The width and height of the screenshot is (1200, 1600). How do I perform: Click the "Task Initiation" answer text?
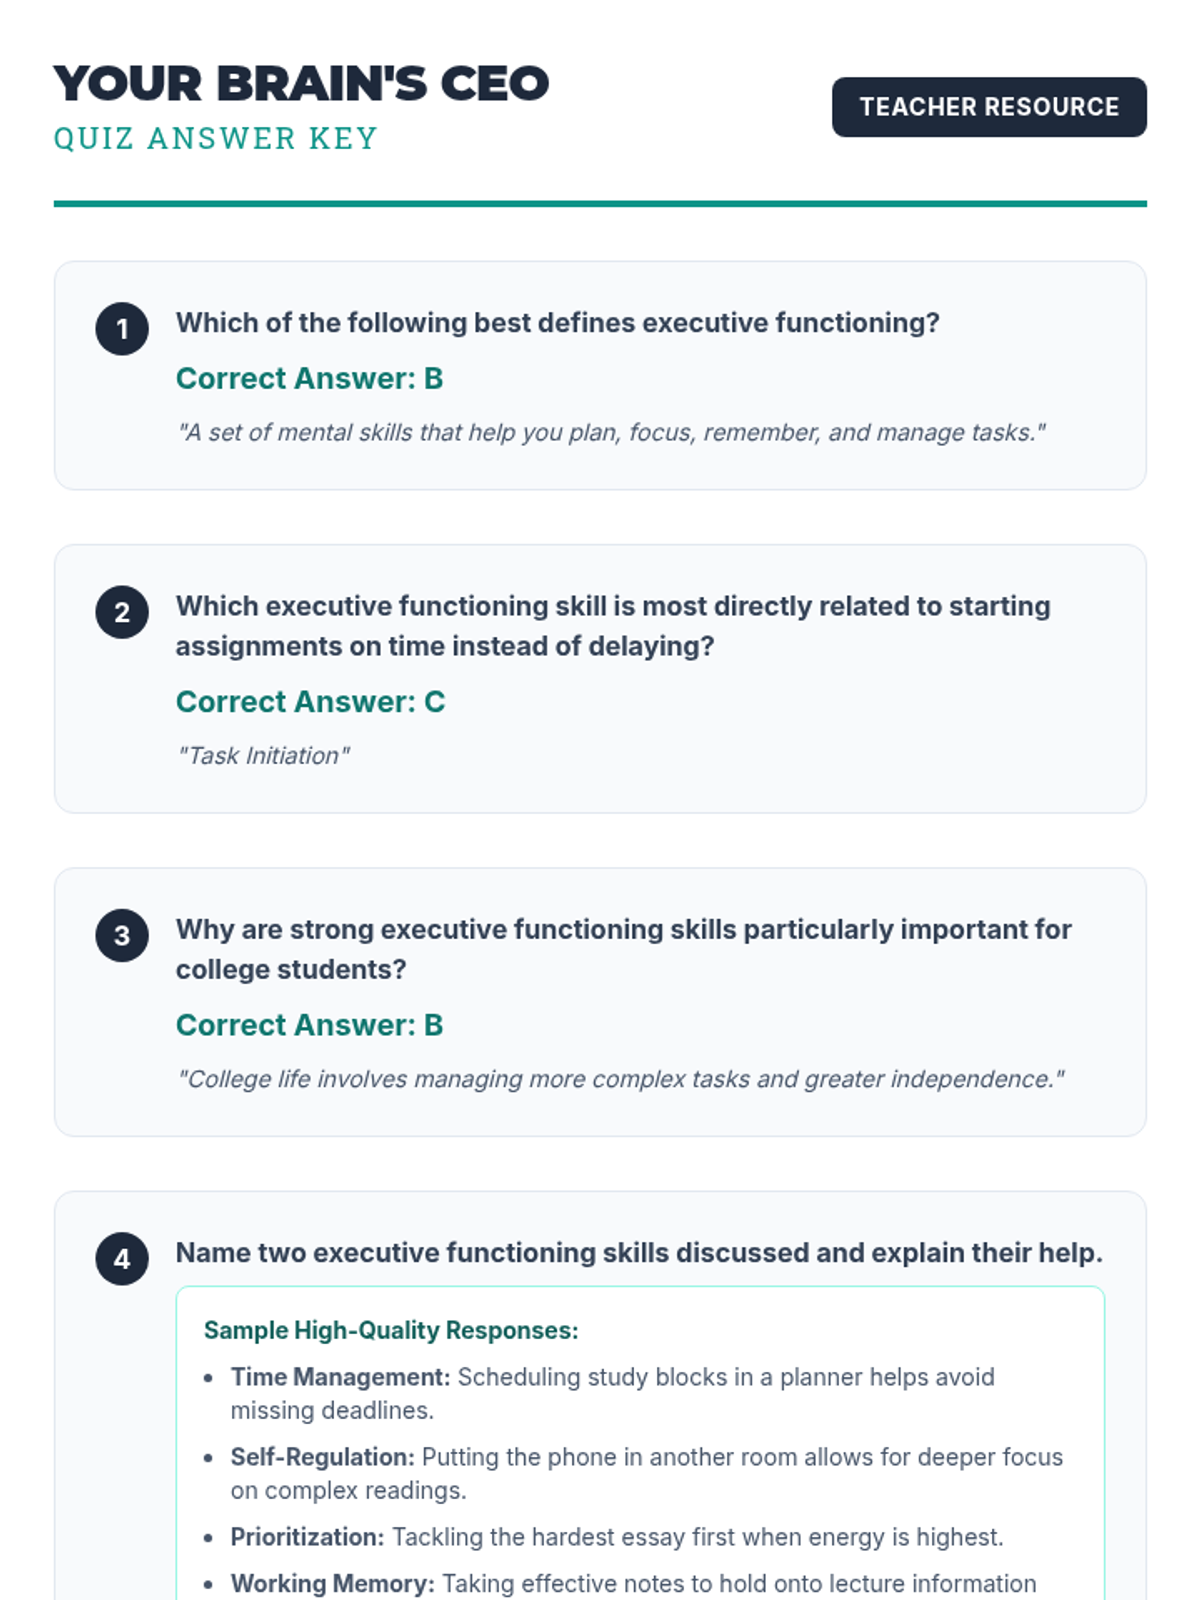pos(263,755)
